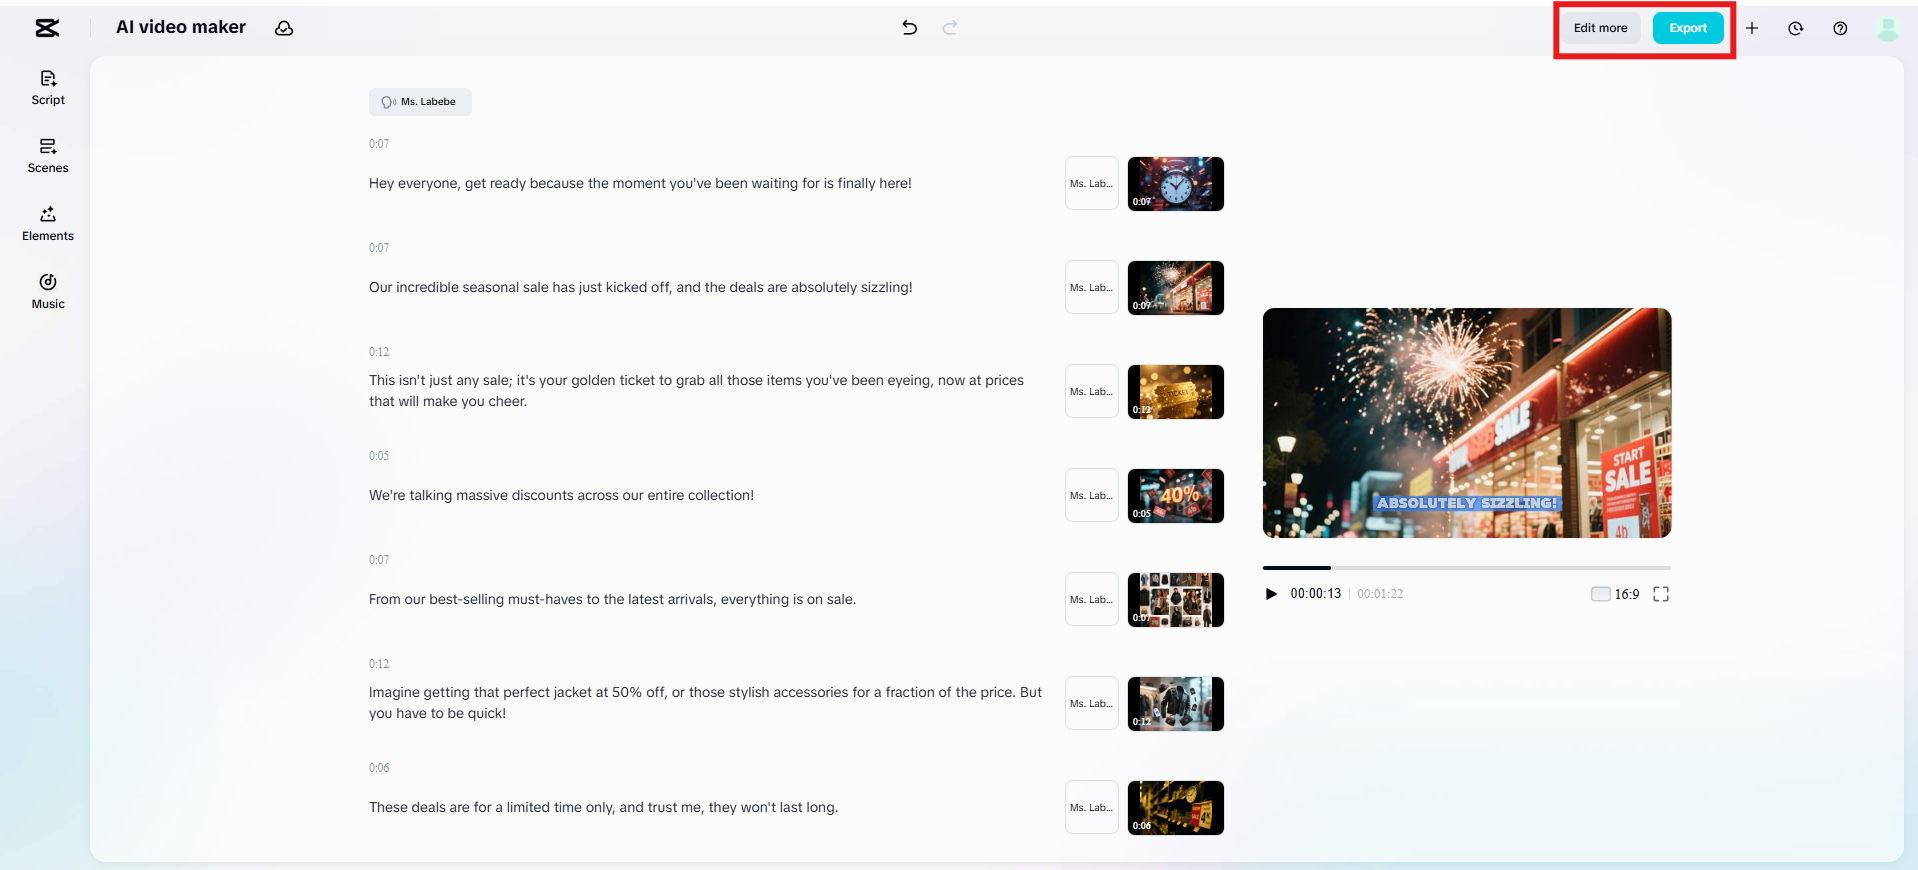1918x870 pixels.
Task: Click script line 'This isn't just any sale'
Action: pyautogui.click(x=697, y=391)
